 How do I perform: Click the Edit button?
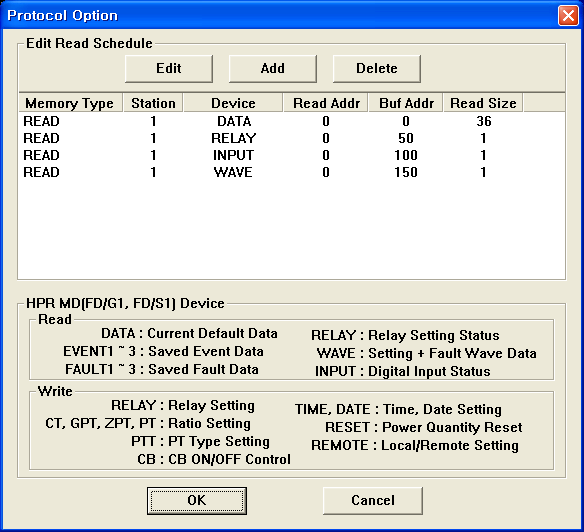click(x=169, y=69)
